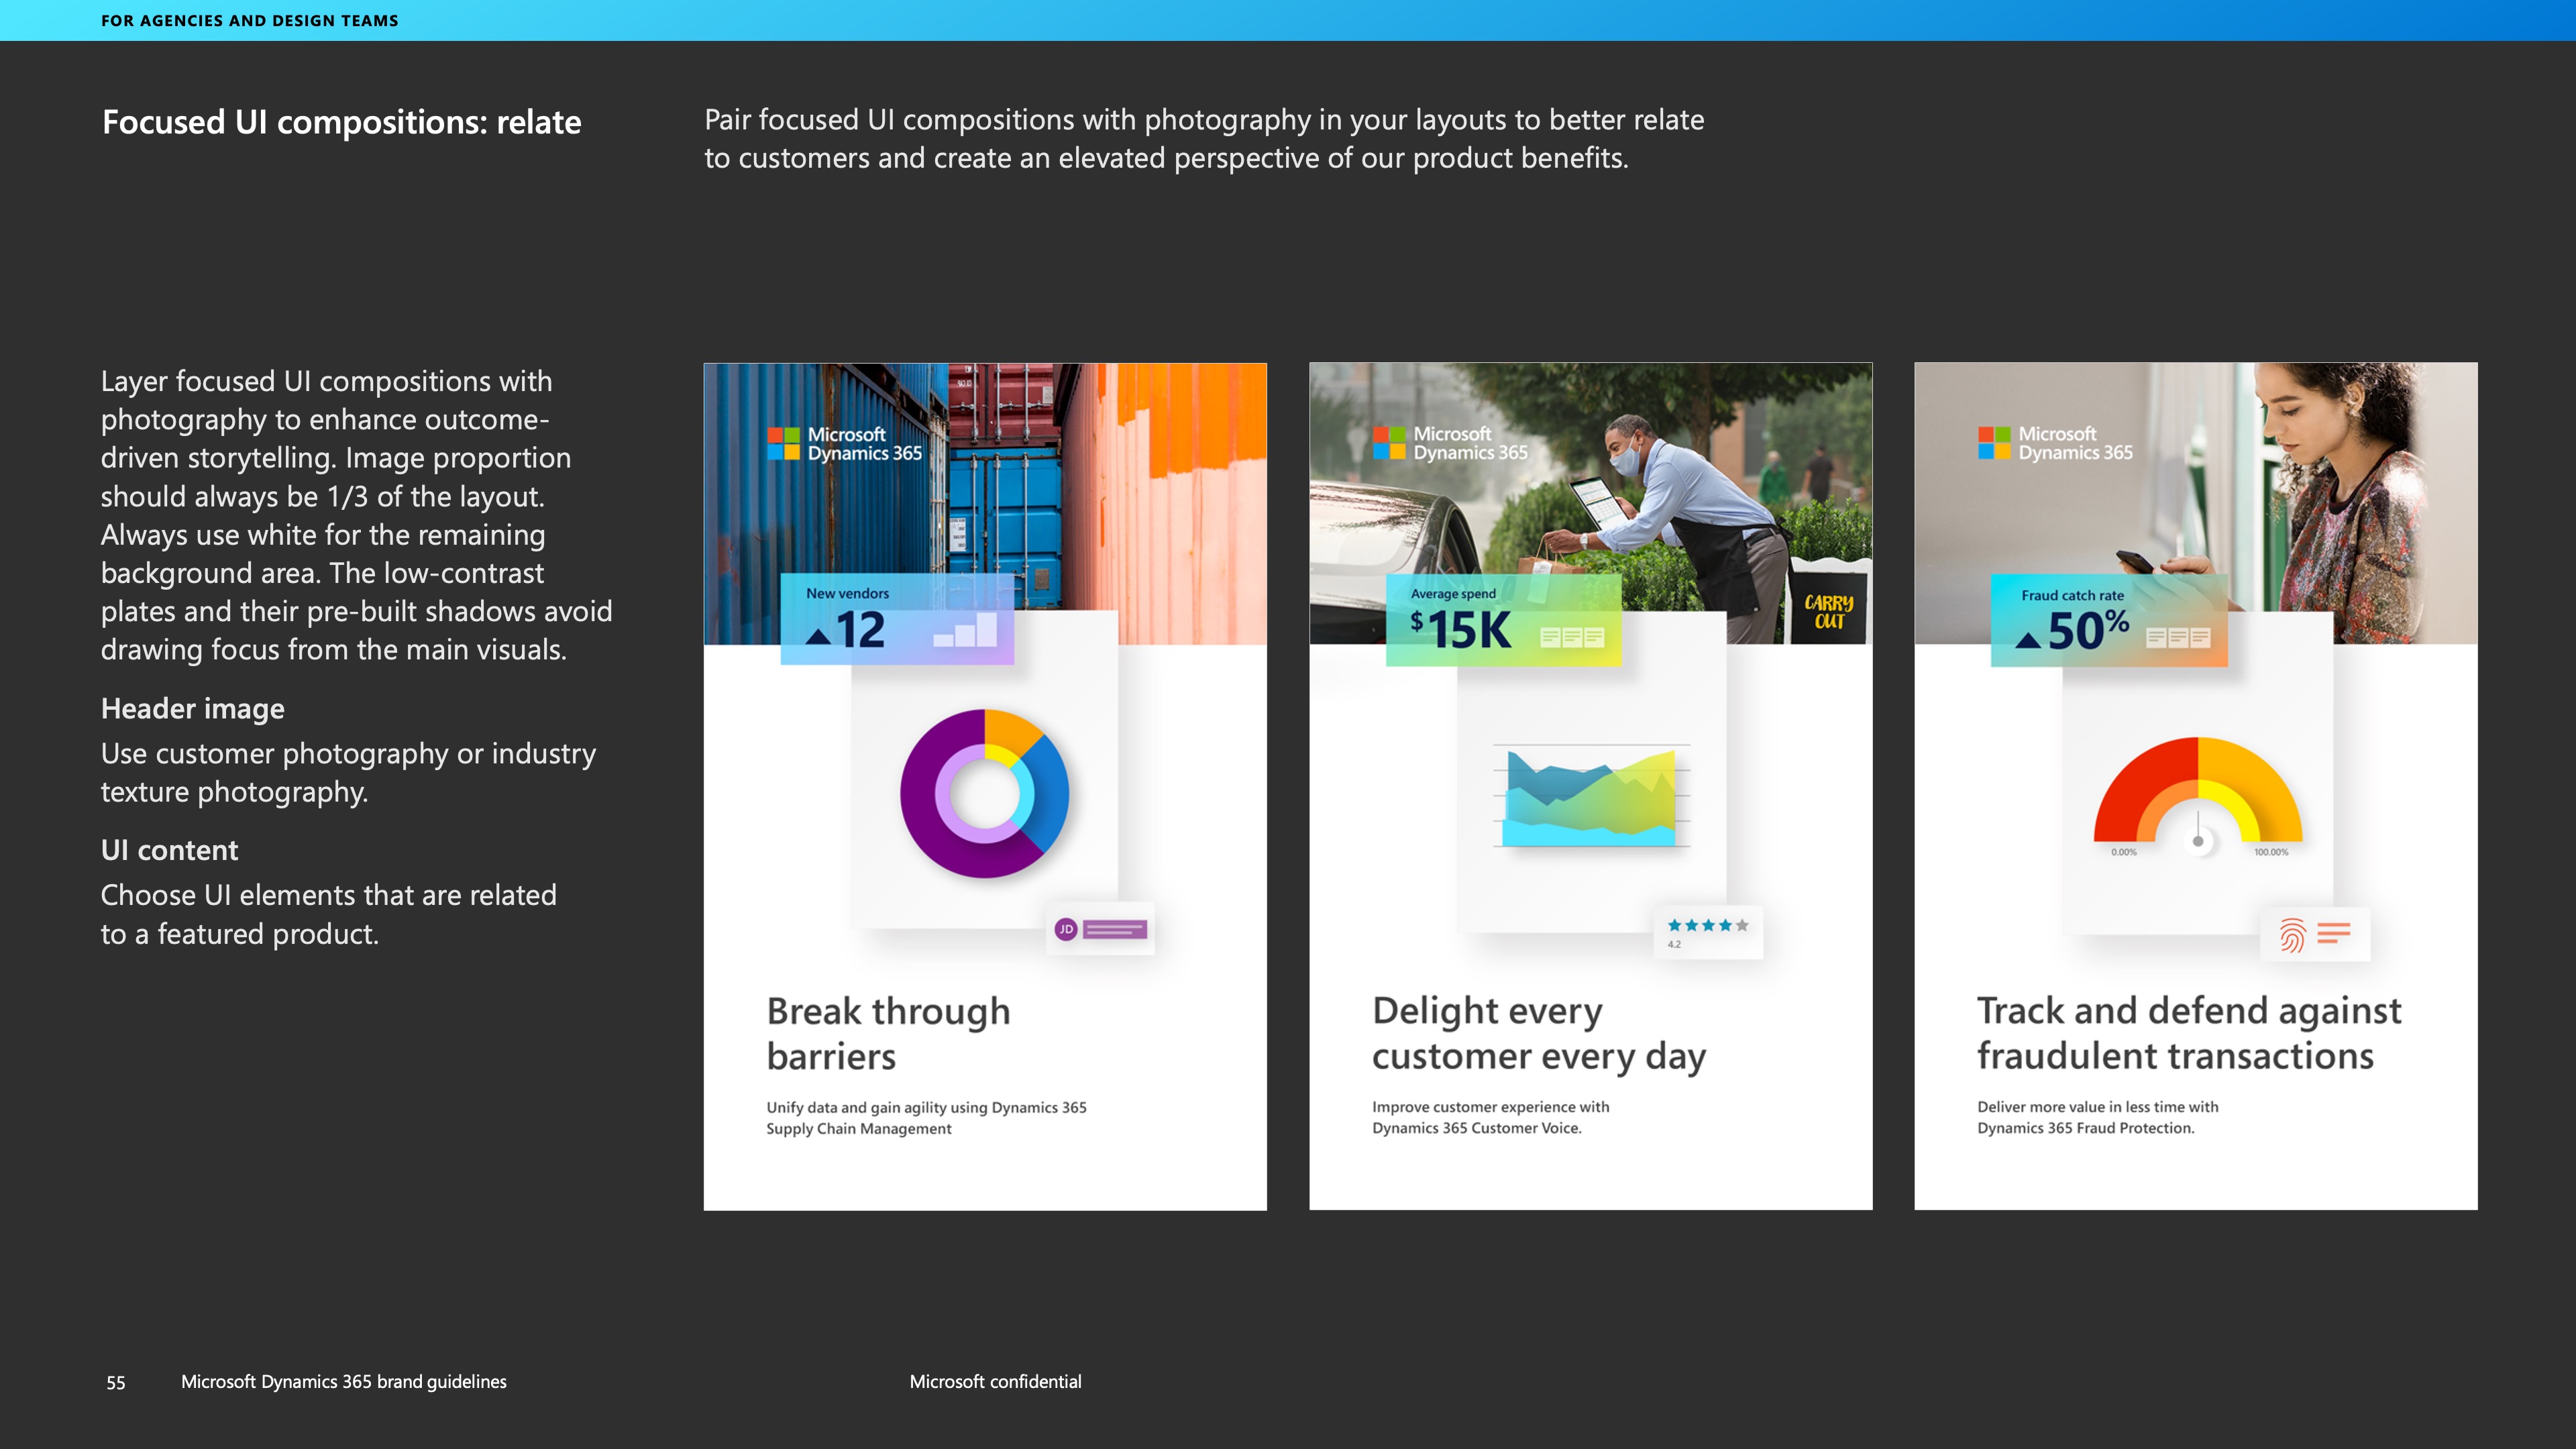This screenshot has width=2576, height=1449.
Task: Click page number 55
Action: (x=116, y=1382)
